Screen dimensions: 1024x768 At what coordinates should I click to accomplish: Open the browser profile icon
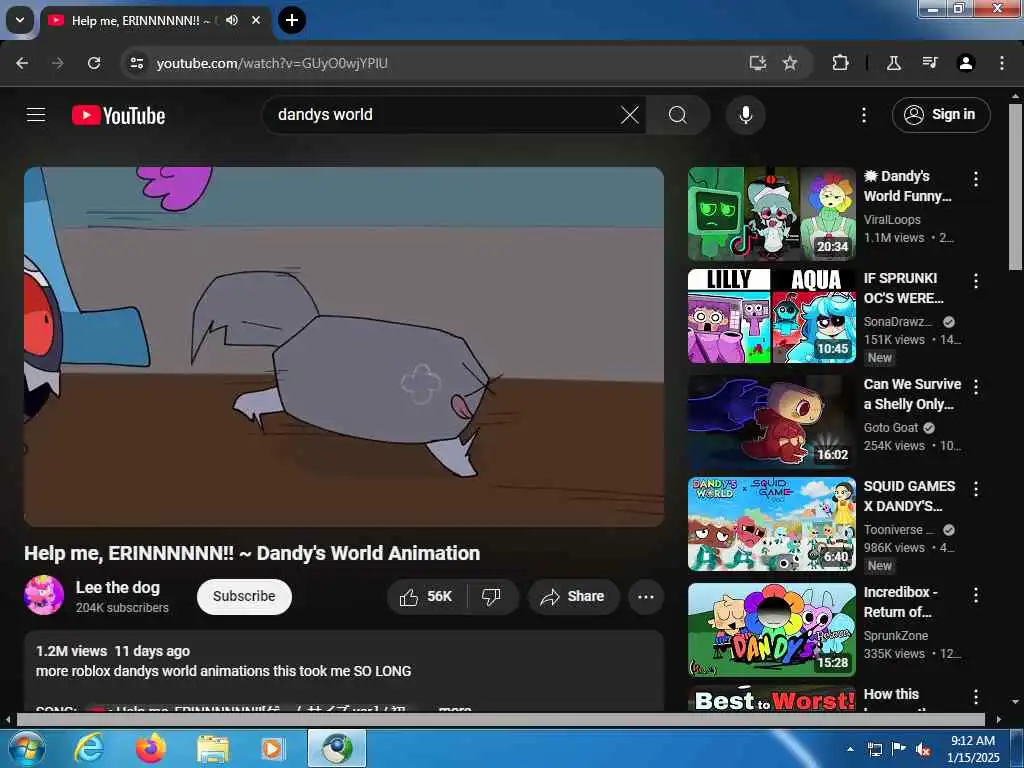[966, 63]
